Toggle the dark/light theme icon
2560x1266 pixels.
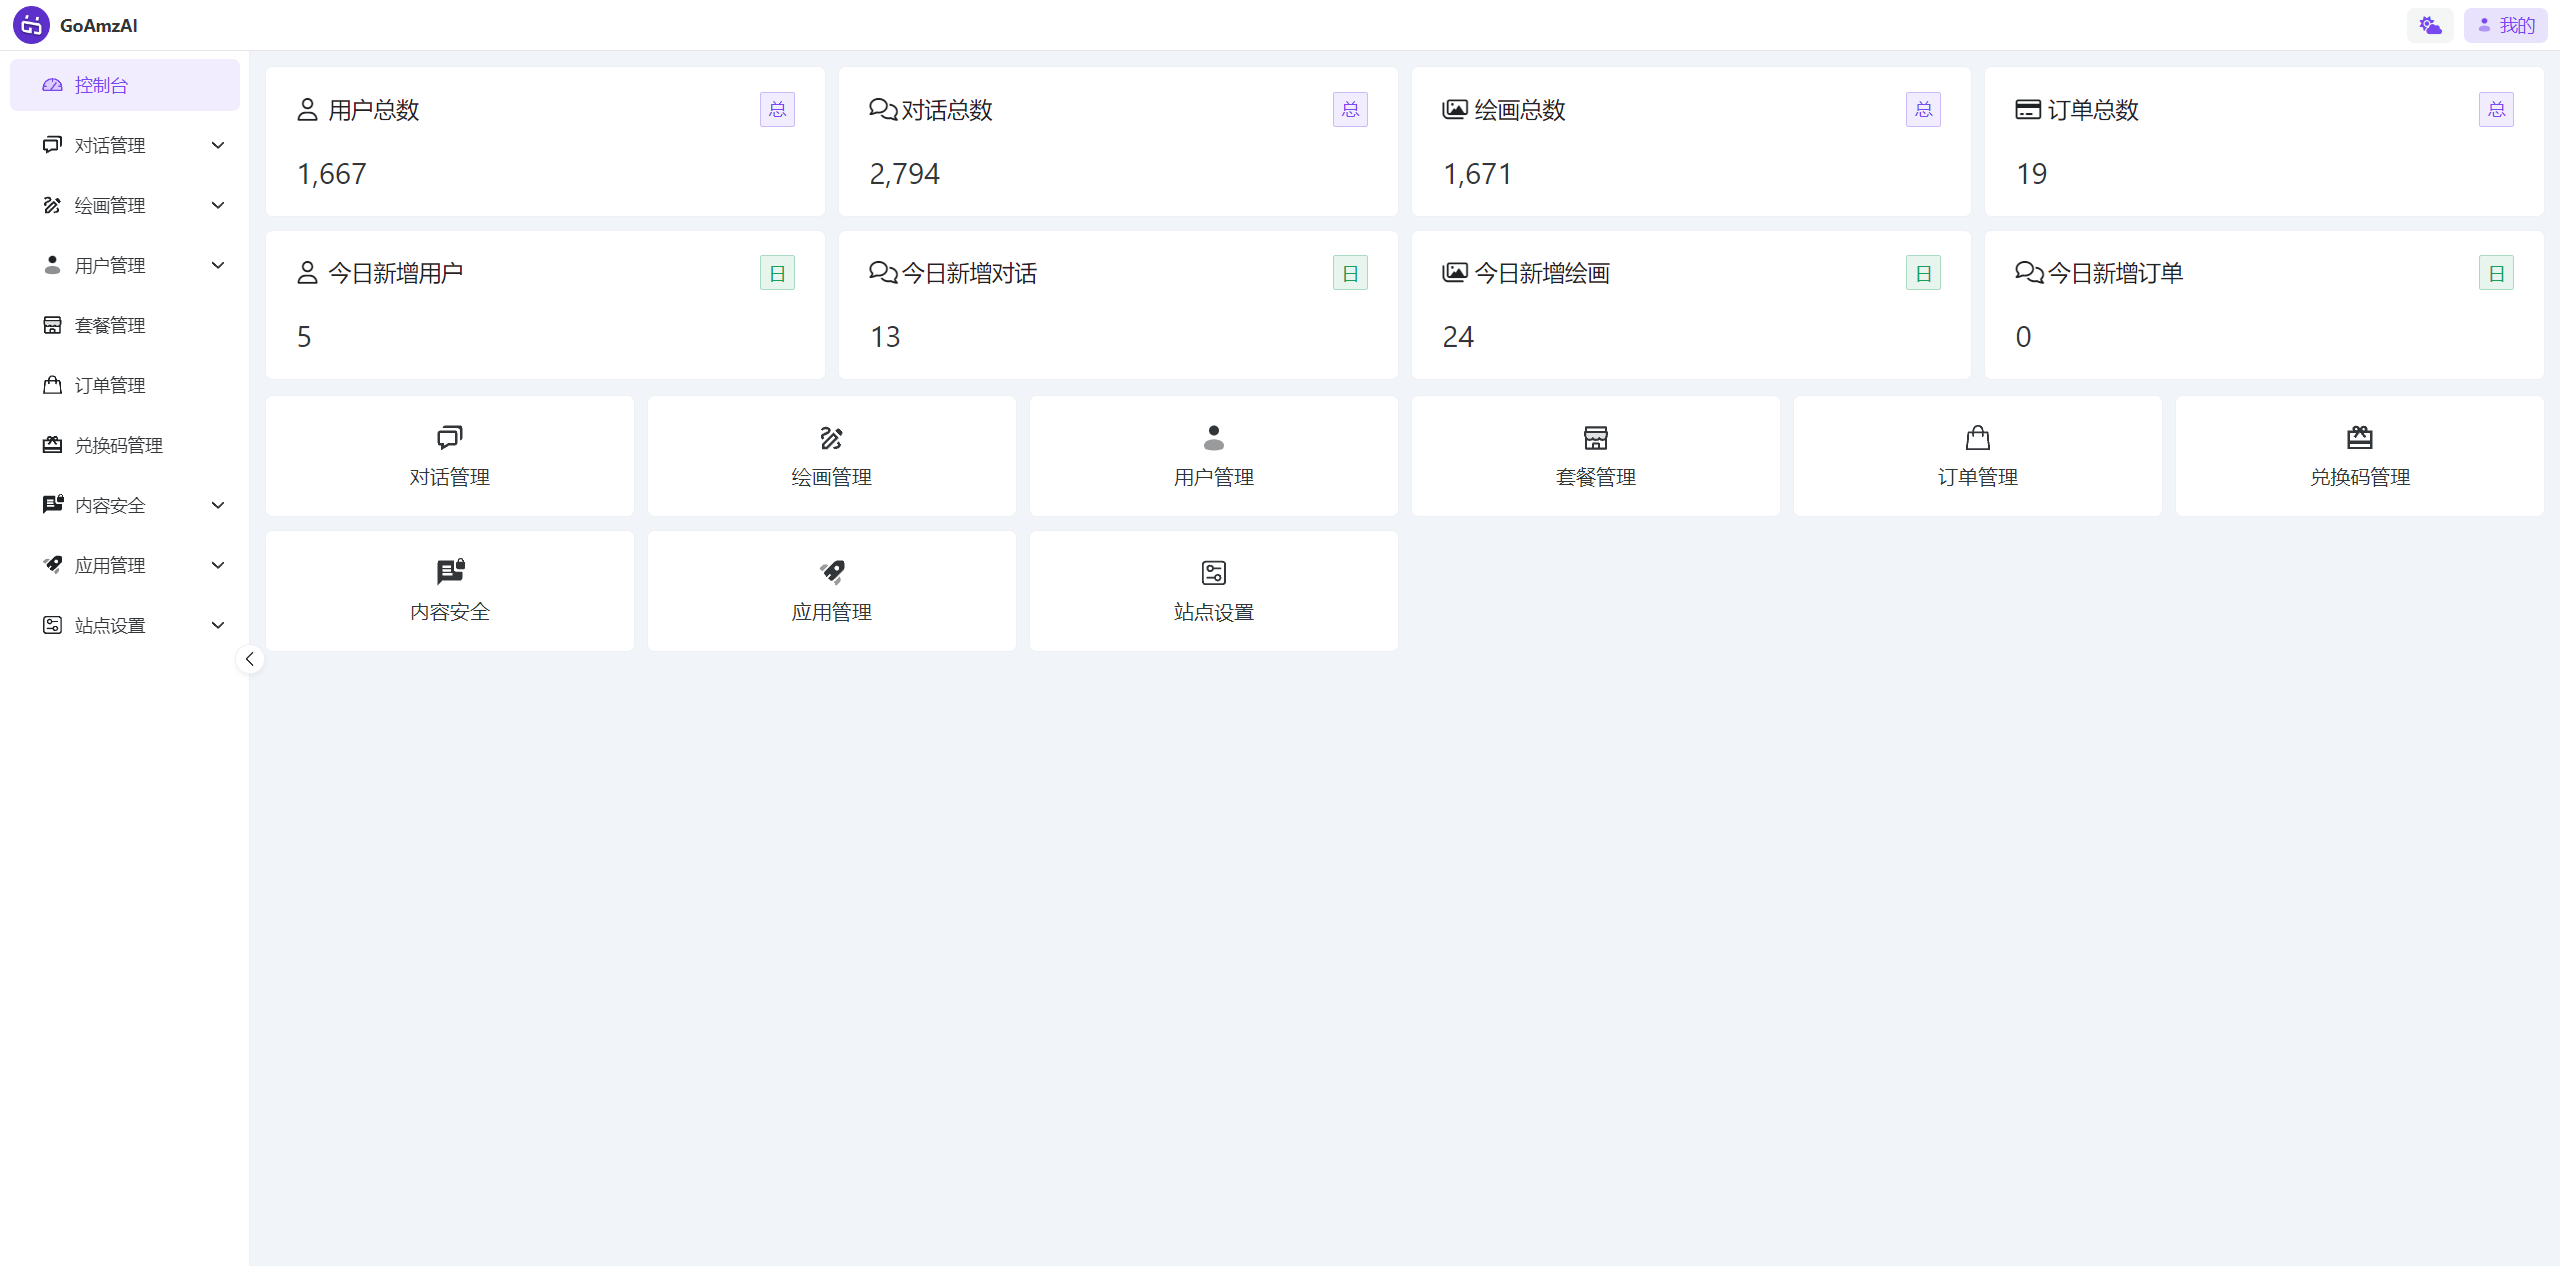tap(2429, 25)
